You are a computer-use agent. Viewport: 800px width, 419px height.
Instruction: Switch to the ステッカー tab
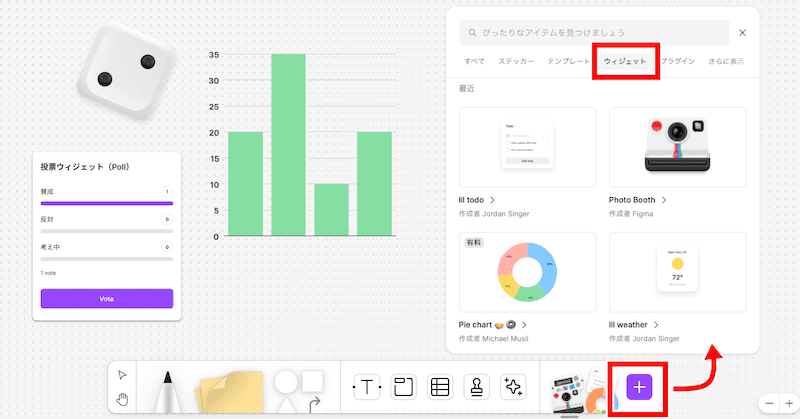click(515, 62)
